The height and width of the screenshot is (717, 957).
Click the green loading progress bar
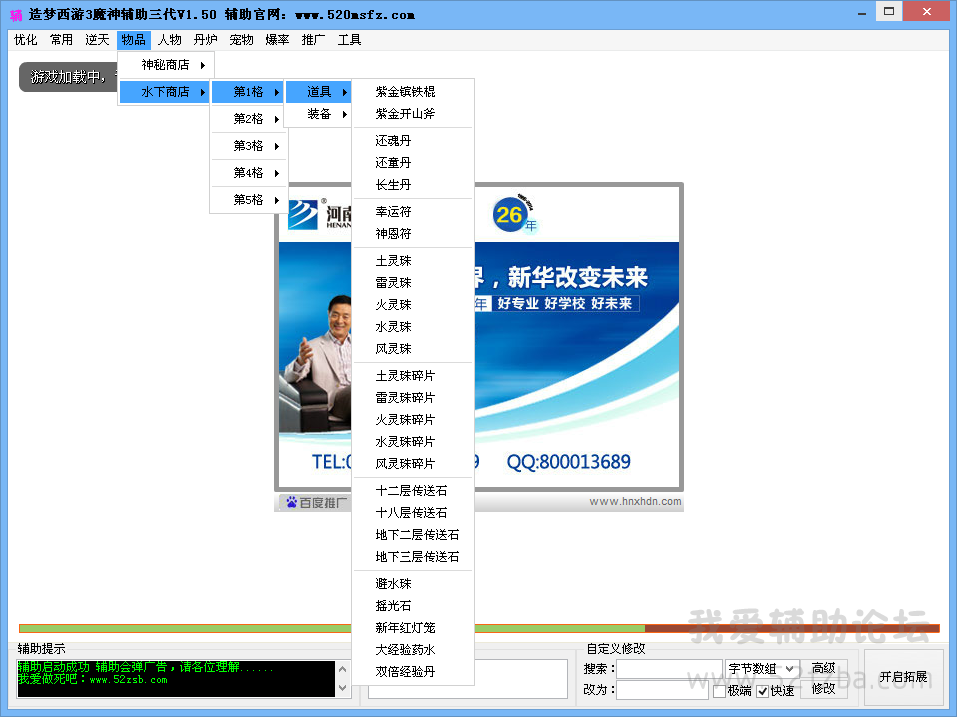click(330, 629)
